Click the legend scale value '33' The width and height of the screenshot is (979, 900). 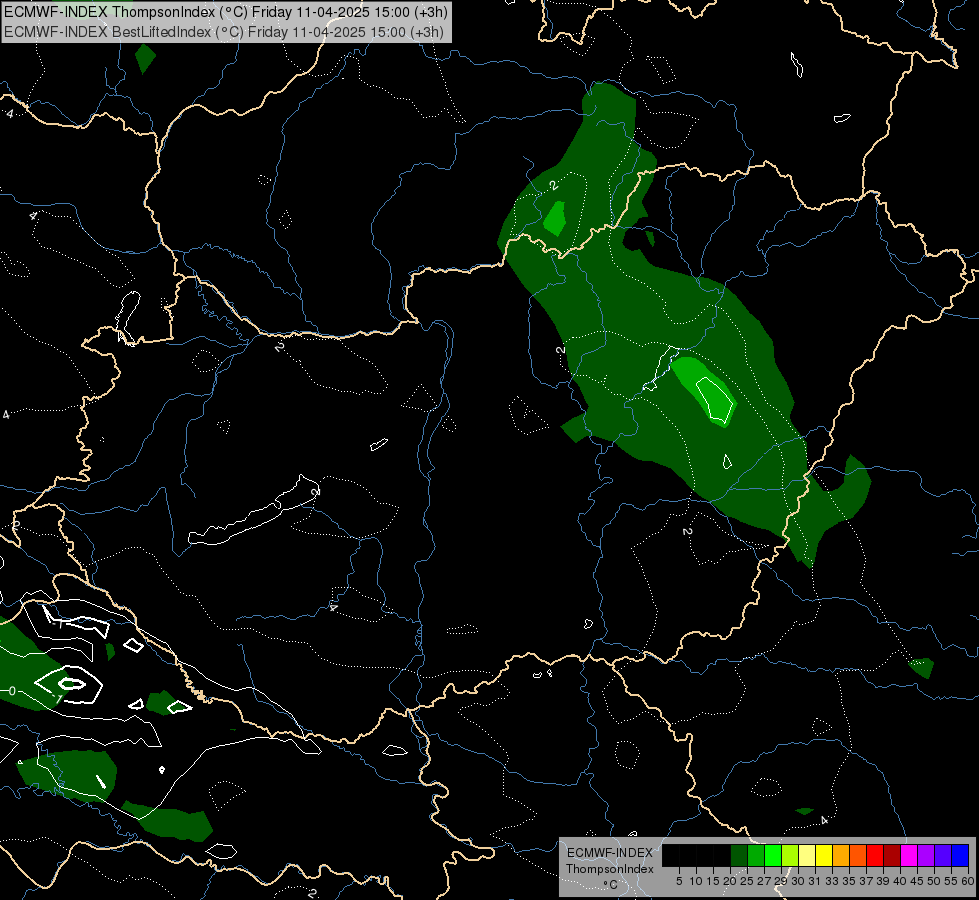[832, 881]
